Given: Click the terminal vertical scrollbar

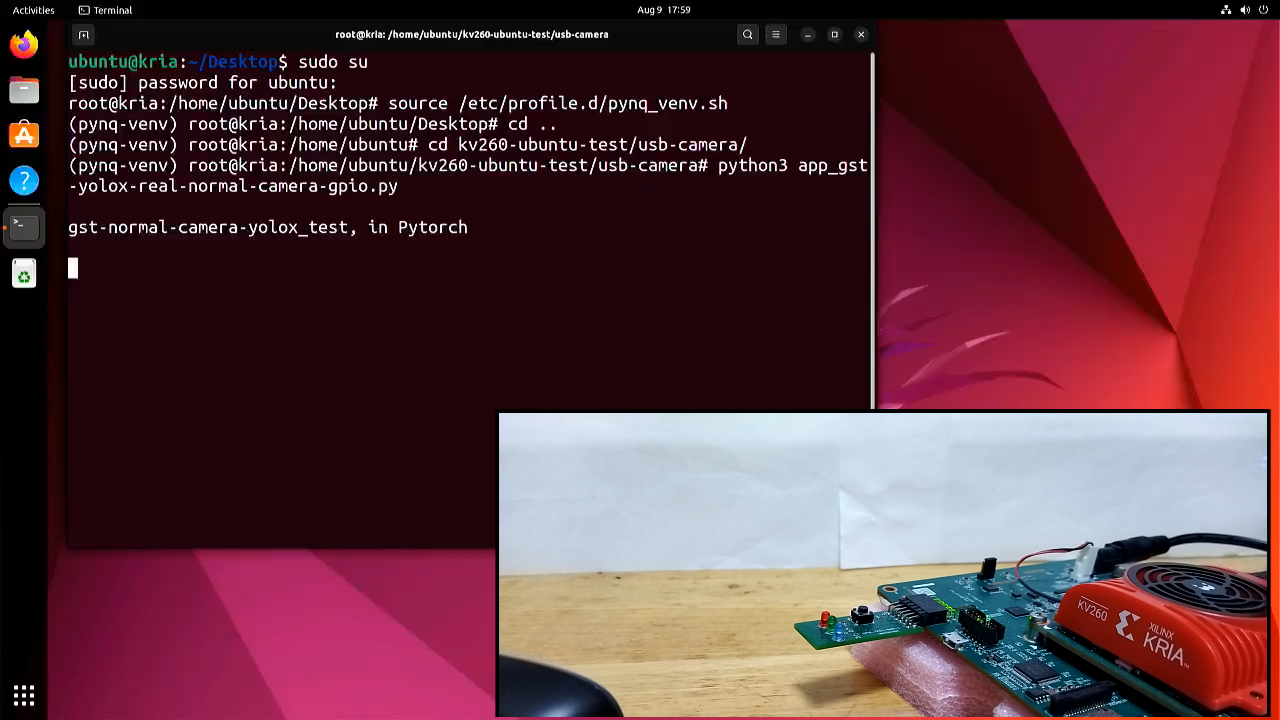Looking at the screenshot, I should coord(872,230).
